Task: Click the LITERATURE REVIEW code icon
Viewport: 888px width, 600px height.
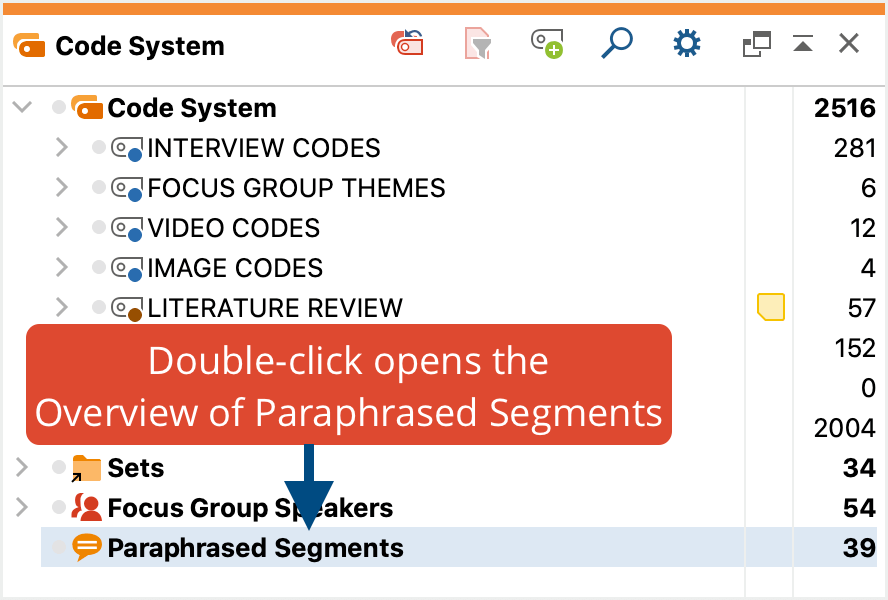Action: (127, 309)
